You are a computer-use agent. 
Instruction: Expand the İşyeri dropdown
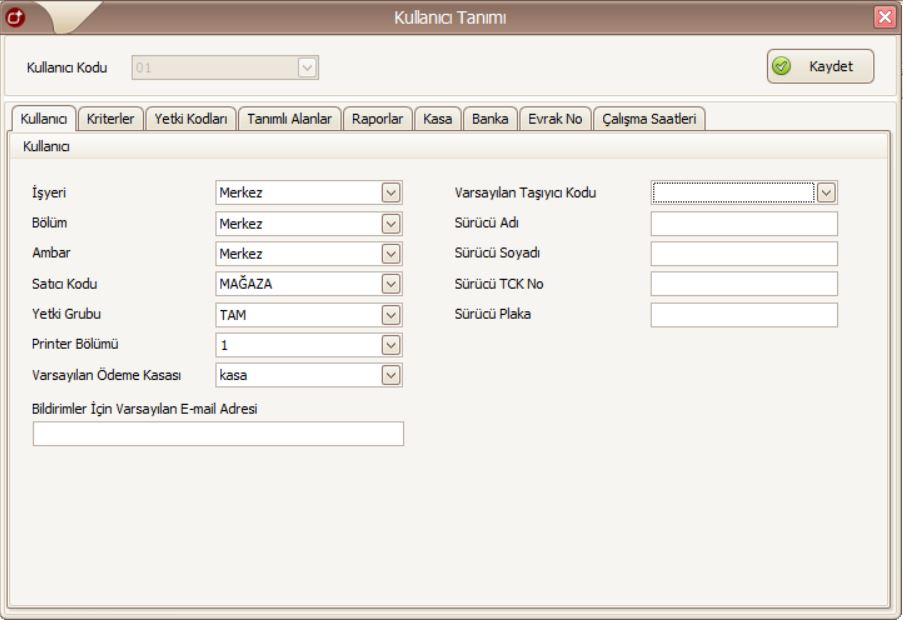(x=392, y=193)
